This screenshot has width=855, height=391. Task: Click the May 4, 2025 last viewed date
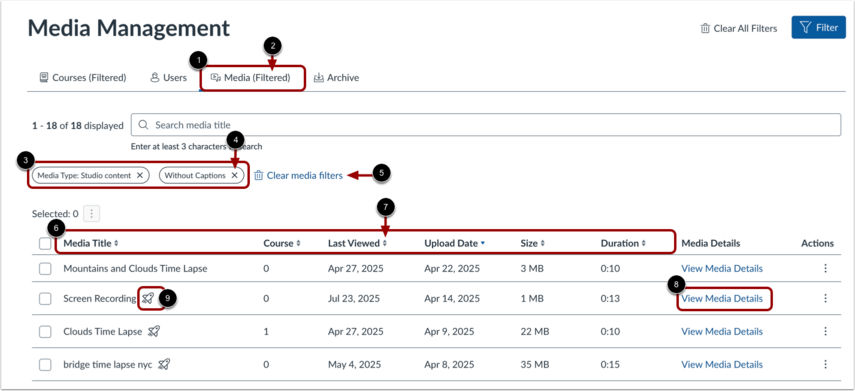pos(353,364)
